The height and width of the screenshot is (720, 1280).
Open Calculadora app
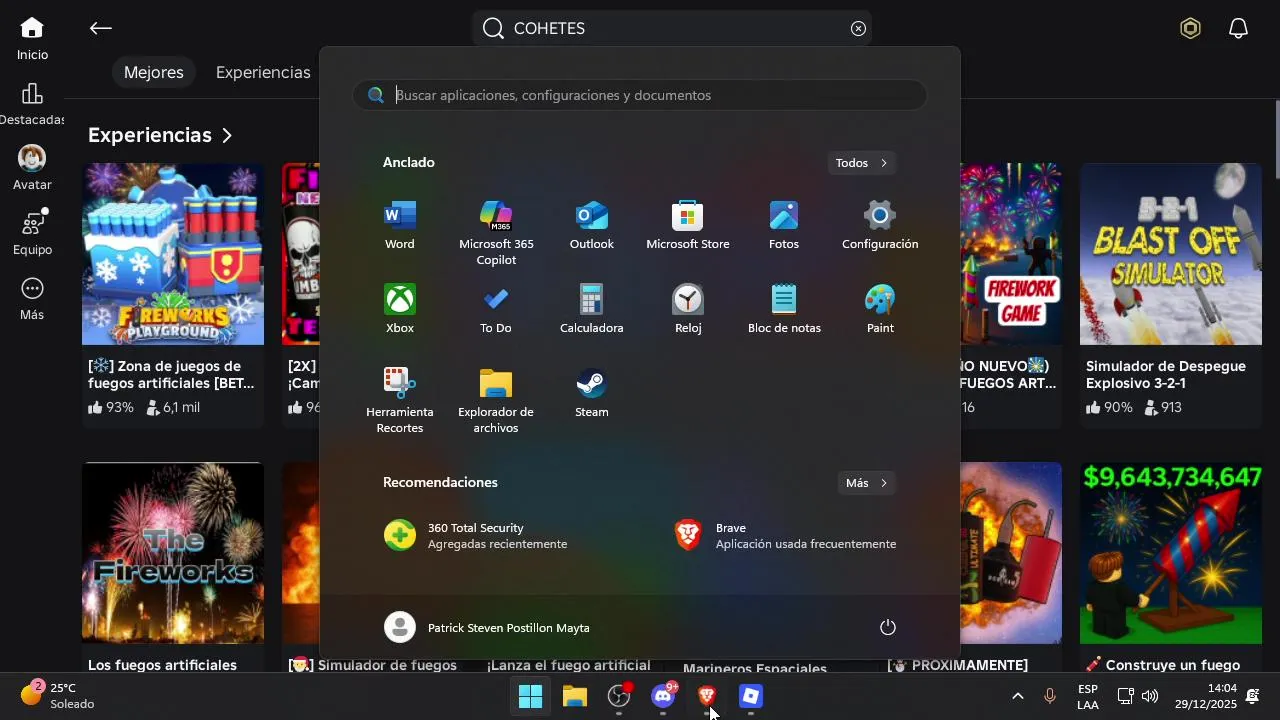(x=592, y=310)
